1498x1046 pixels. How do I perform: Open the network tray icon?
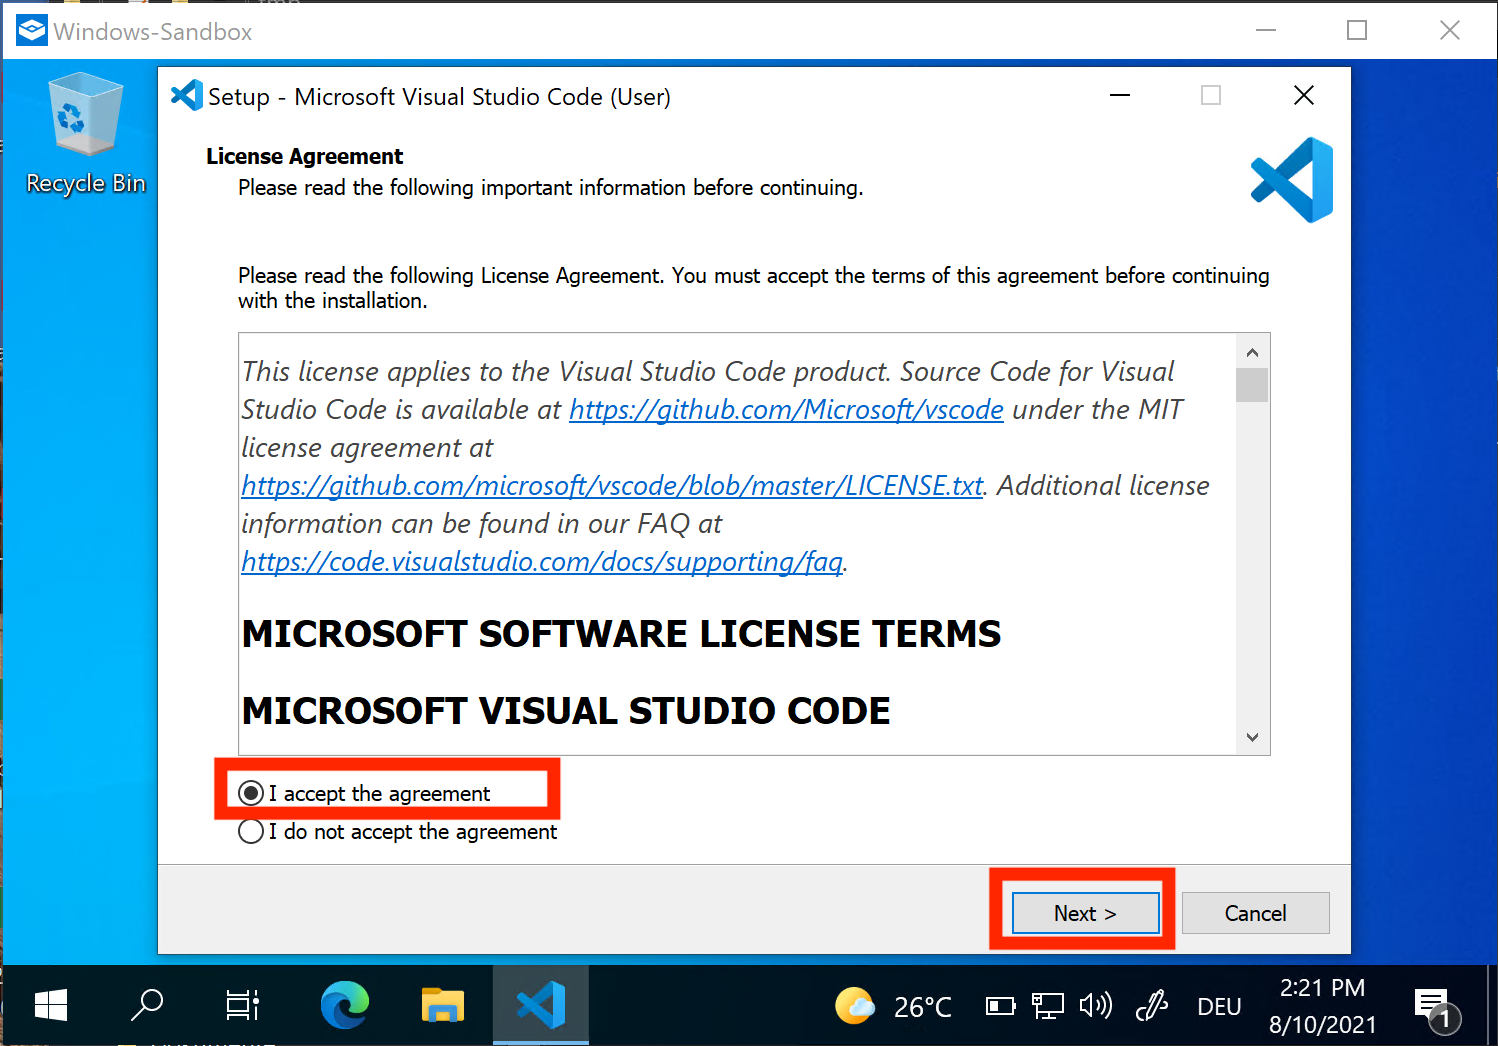[1047, 1006]
